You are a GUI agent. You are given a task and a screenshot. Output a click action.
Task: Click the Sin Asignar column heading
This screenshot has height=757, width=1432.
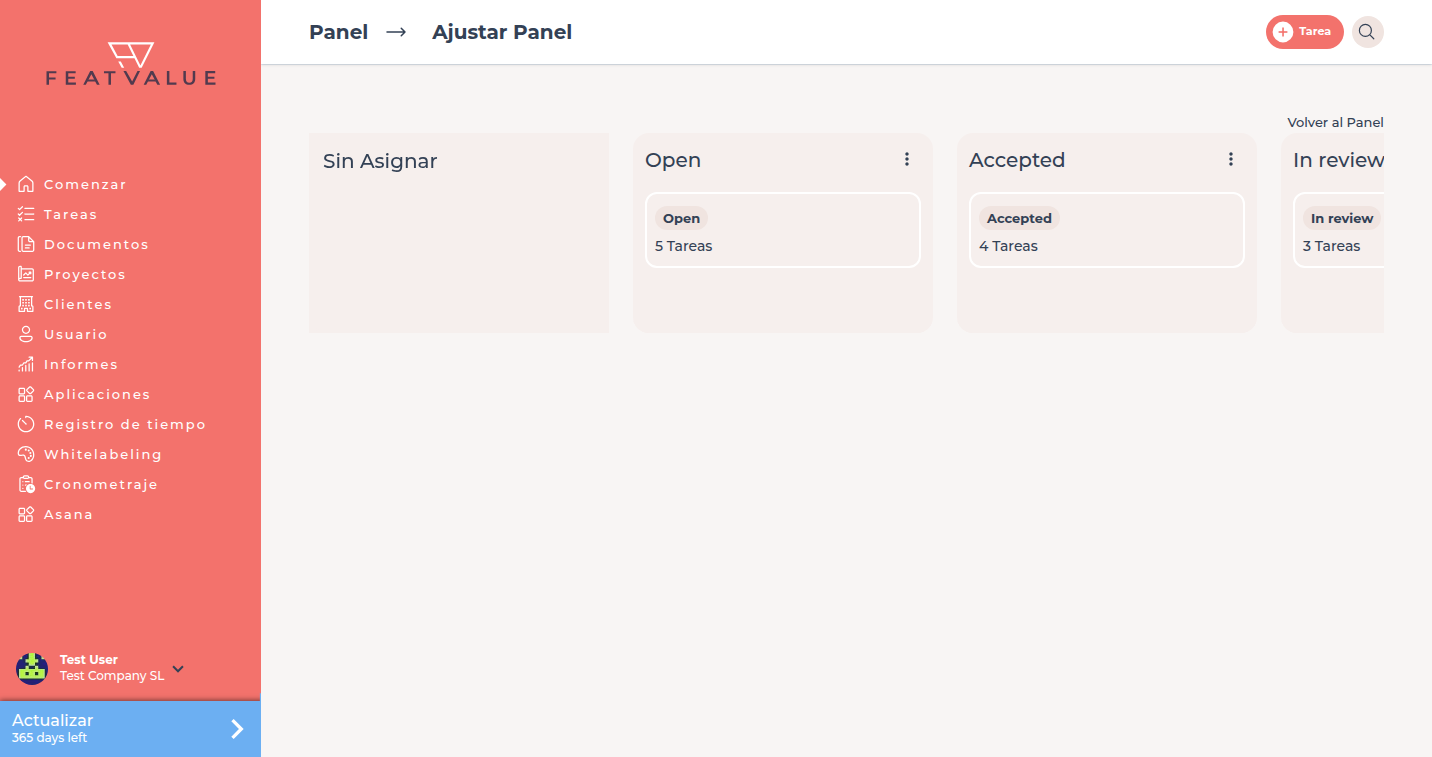coord(380,161)
